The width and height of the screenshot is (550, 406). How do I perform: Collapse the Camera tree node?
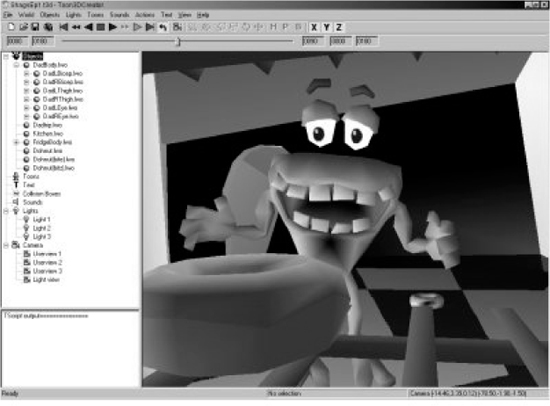coord(6,245)
